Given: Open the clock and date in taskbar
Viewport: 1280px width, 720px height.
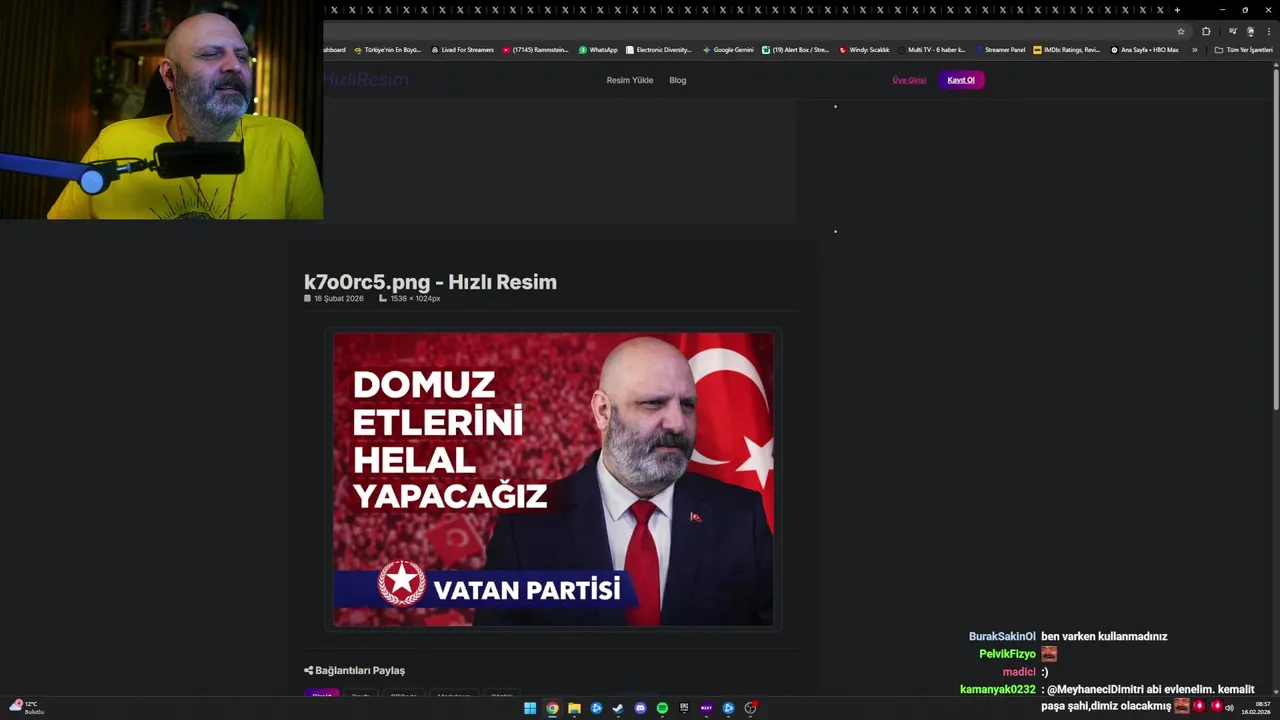Looking at the screenshot, I should coord(1256,708).
